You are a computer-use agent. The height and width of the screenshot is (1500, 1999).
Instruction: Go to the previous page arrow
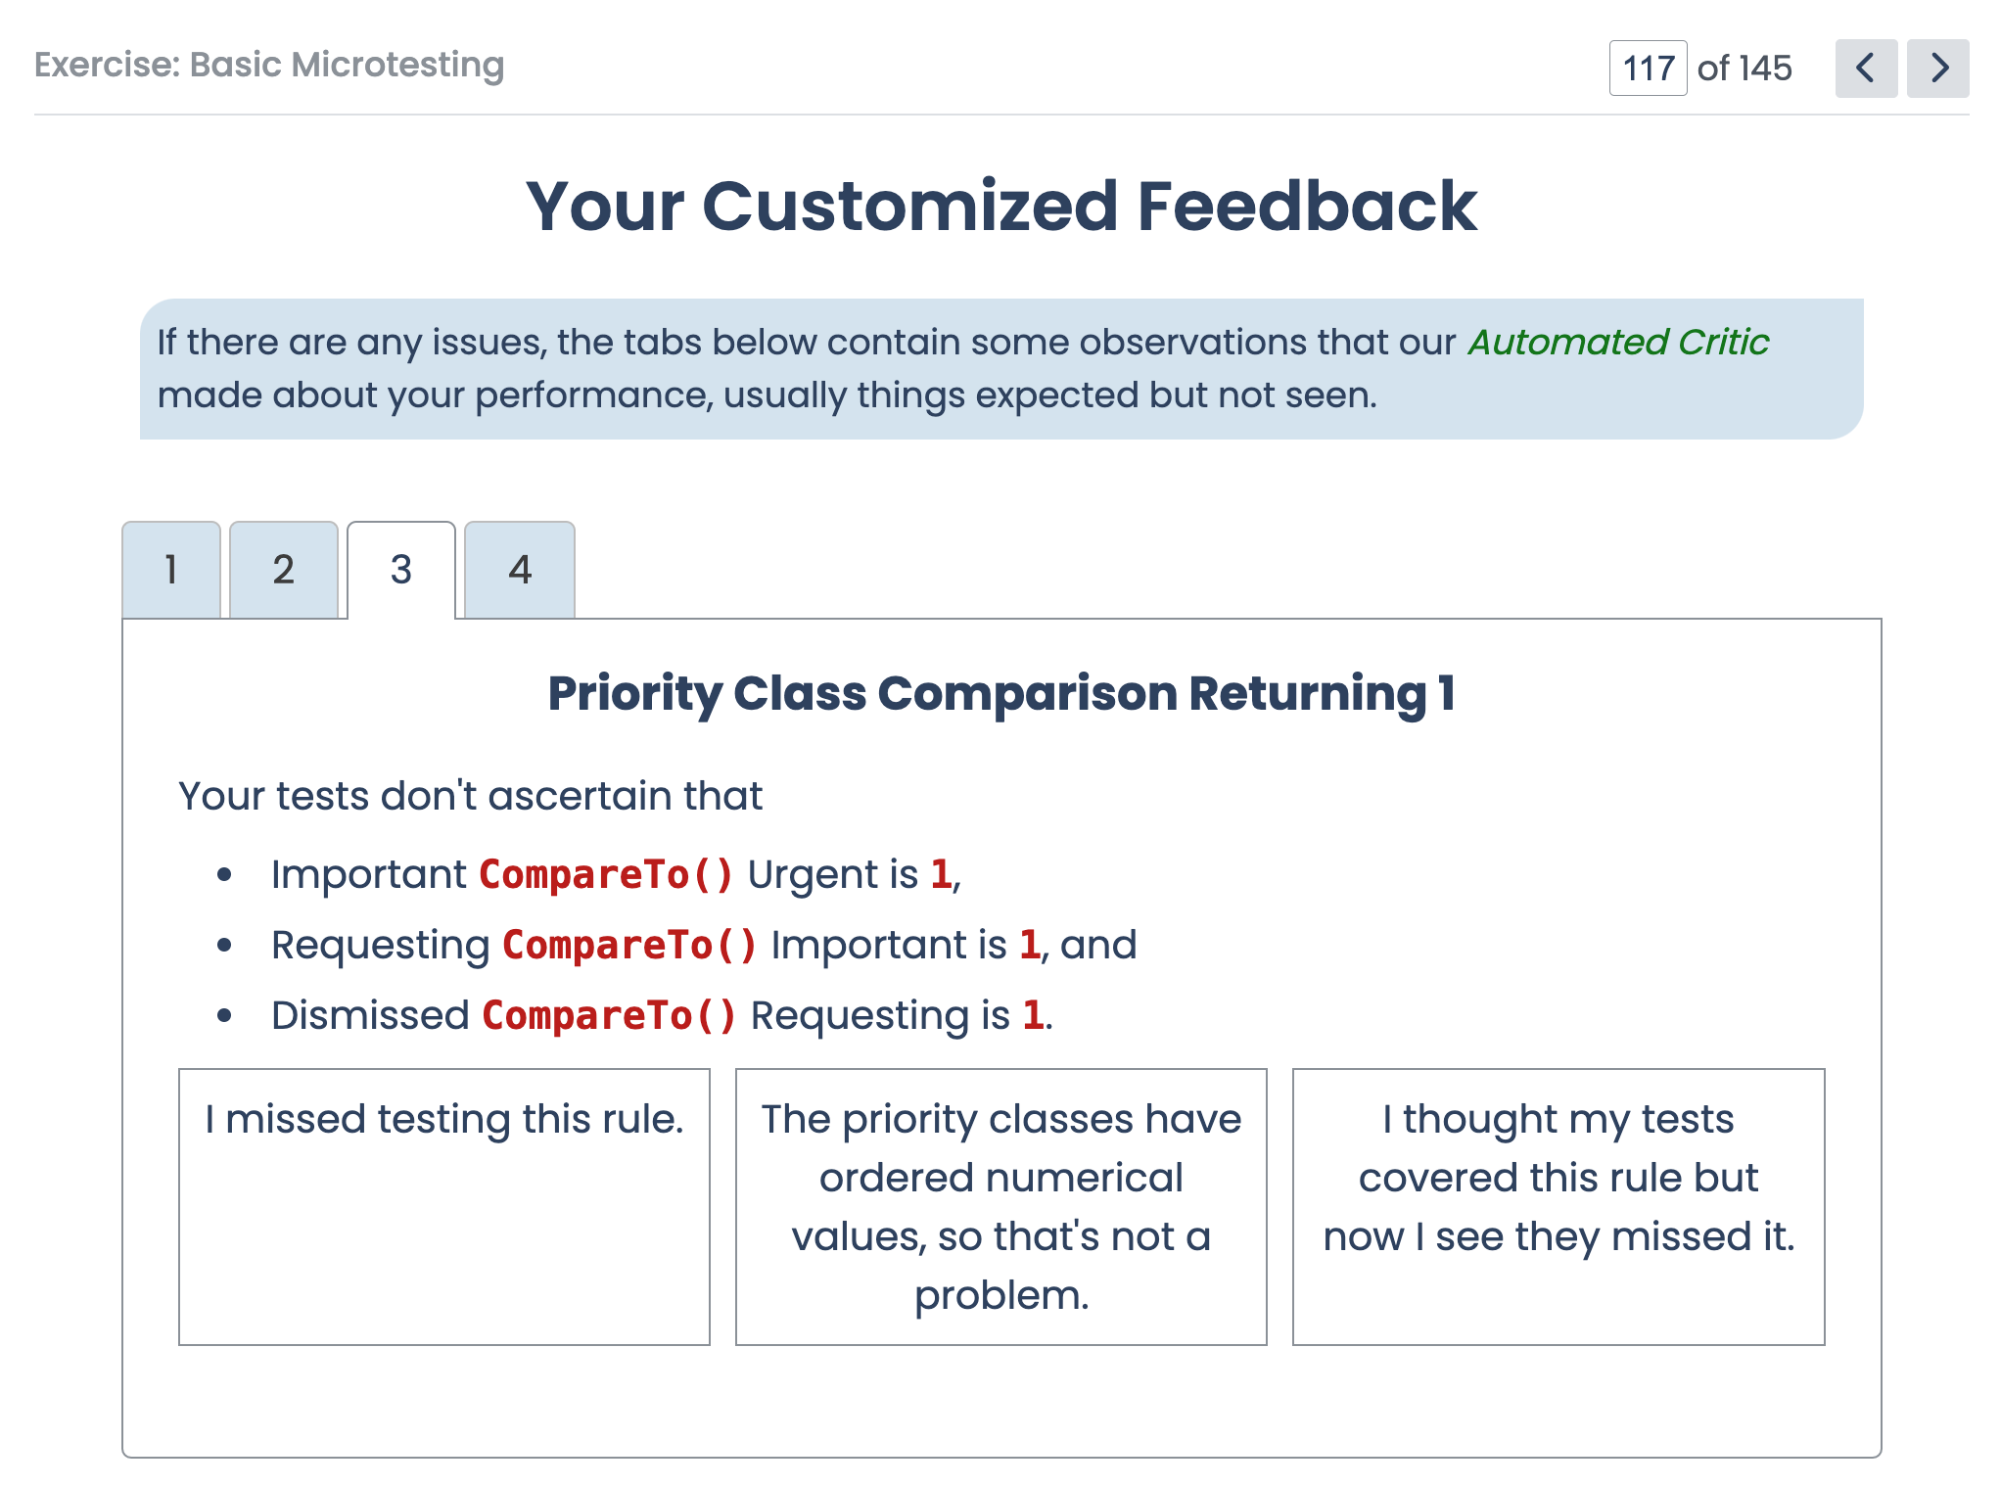pyautogui.click(x=1865, y=68)
